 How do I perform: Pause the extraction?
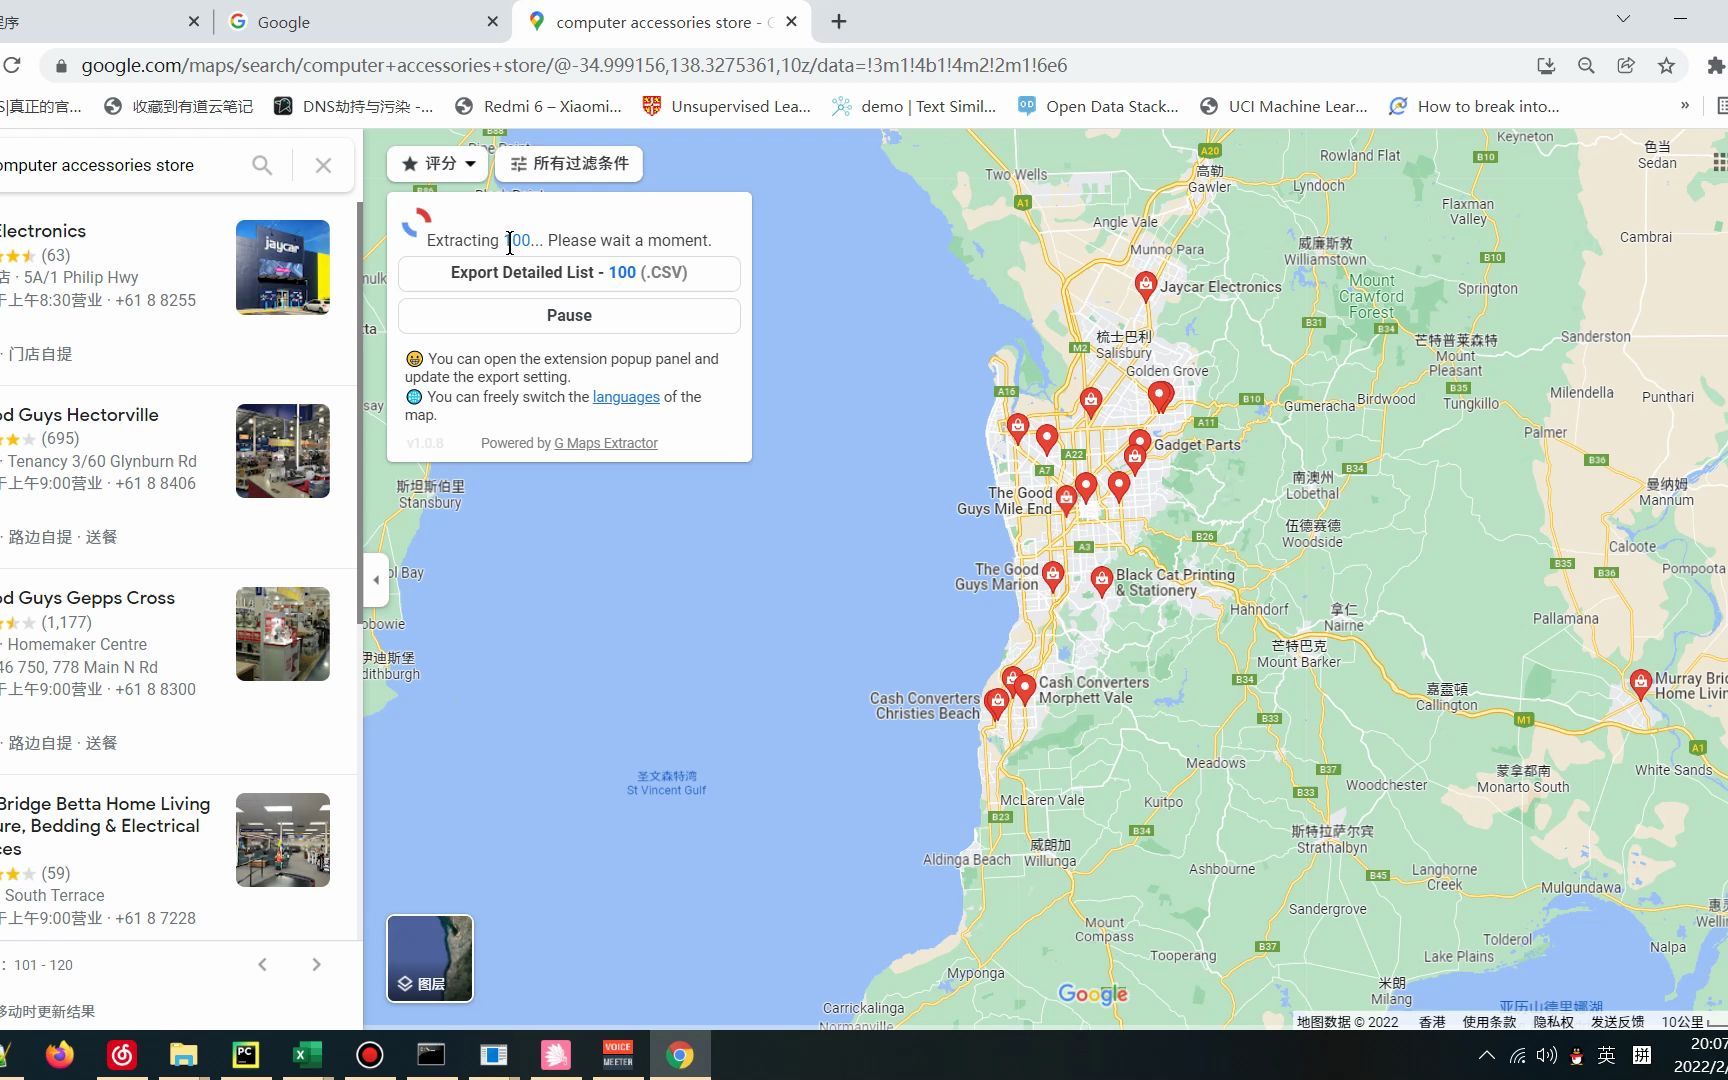(569, 315)
